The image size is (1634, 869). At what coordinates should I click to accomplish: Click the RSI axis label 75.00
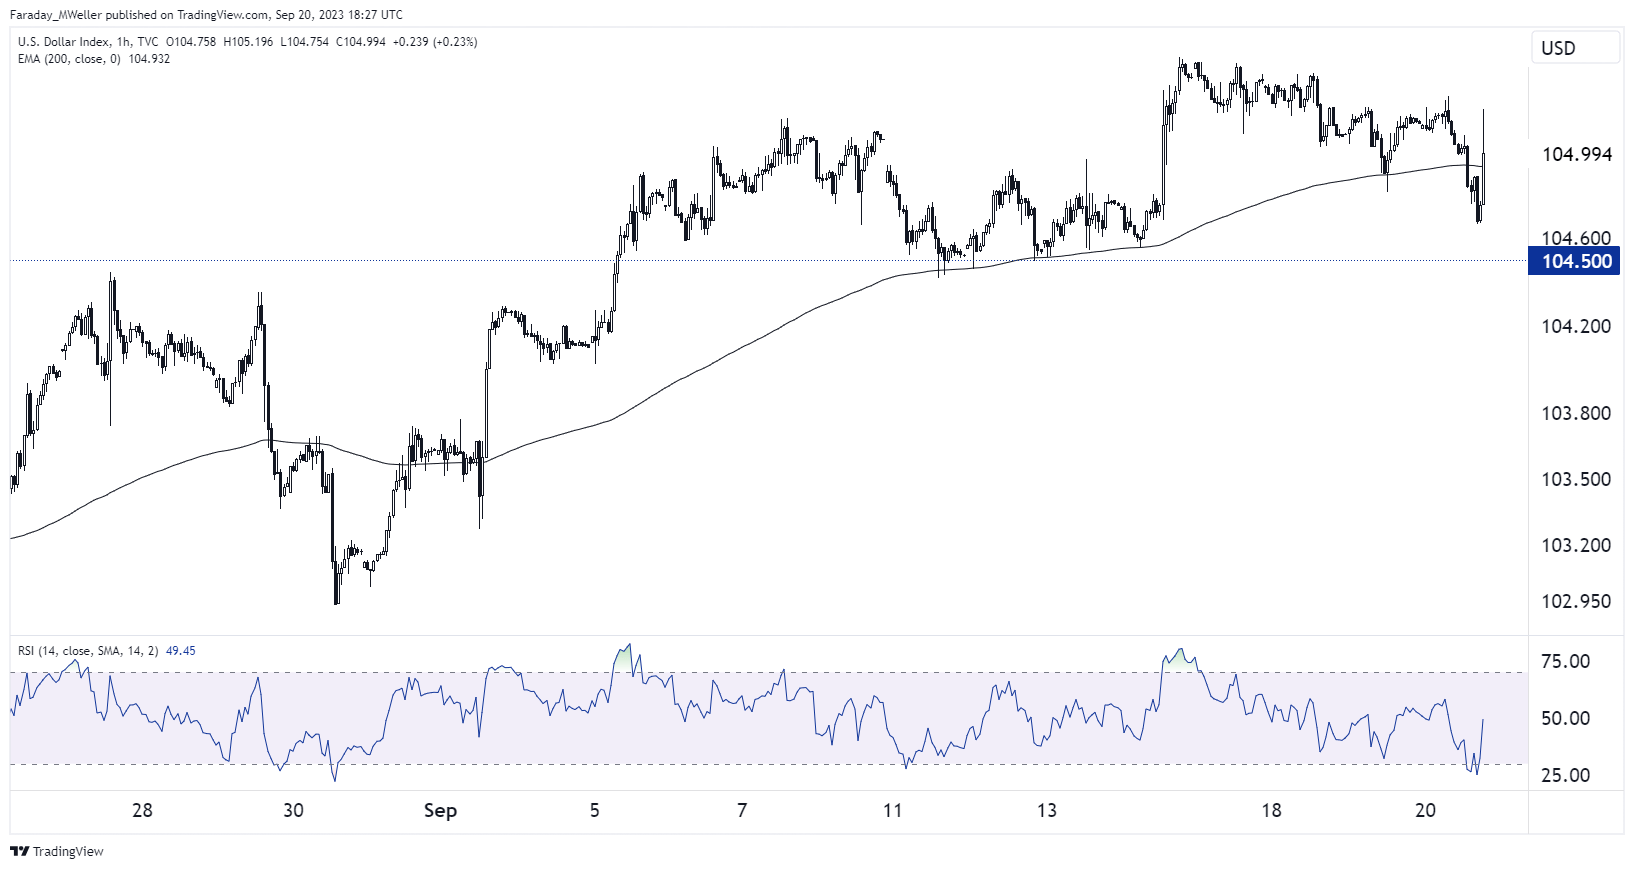coord(1566,661)
